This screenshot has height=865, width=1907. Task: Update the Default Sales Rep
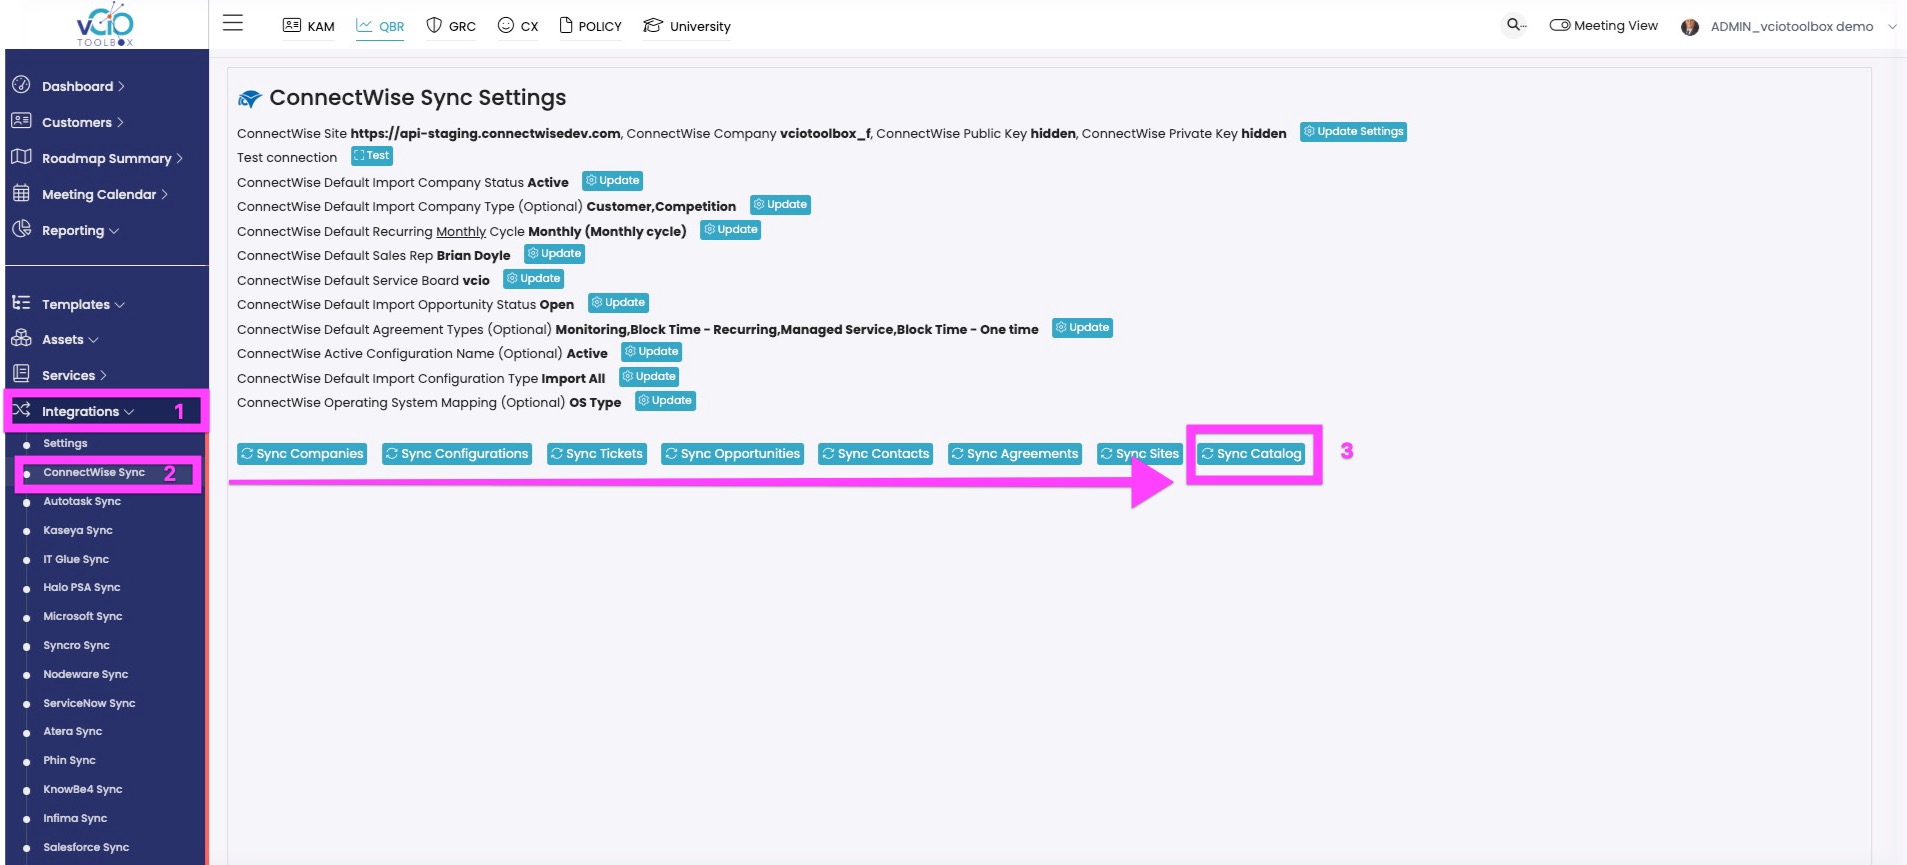(554, 254)
